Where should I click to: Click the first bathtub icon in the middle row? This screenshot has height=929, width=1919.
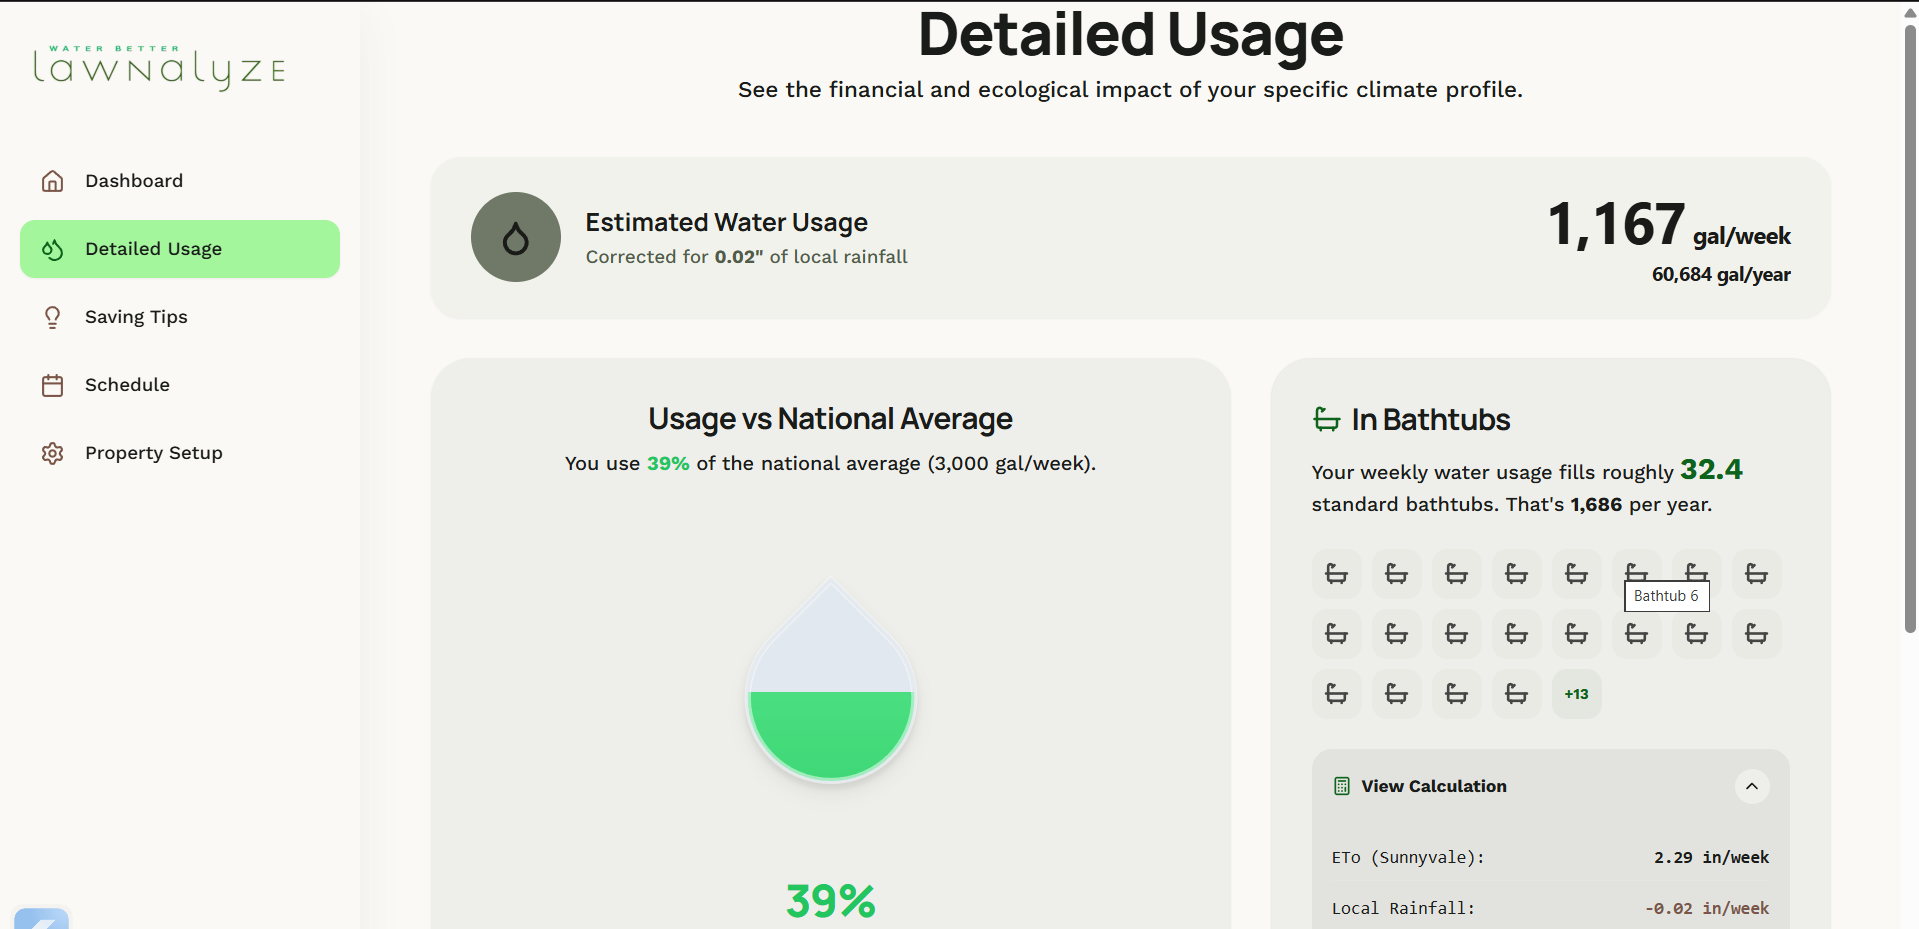(x=1337, y=634)
